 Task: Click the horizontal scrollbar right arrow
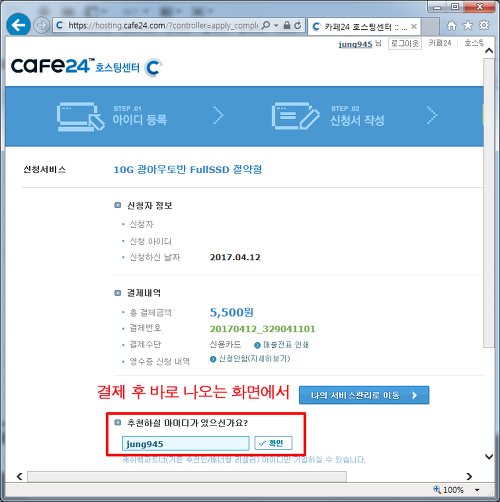point(469,476)
